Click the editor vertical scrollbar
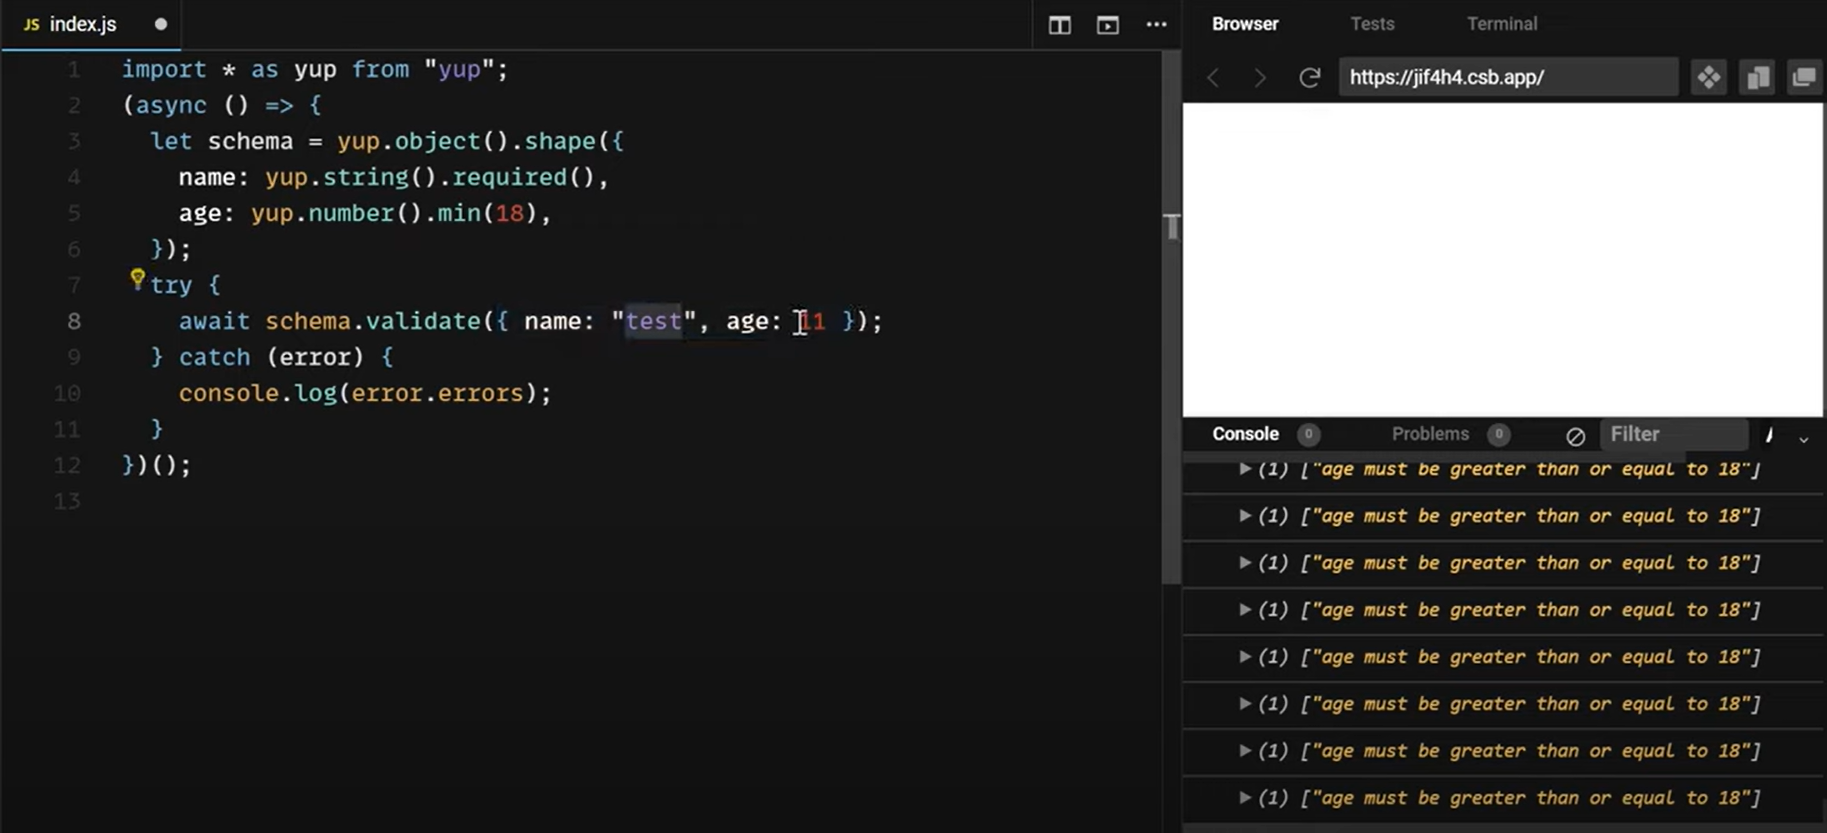This screenshot has width=1827, height=833. [x=1171, y=315]
